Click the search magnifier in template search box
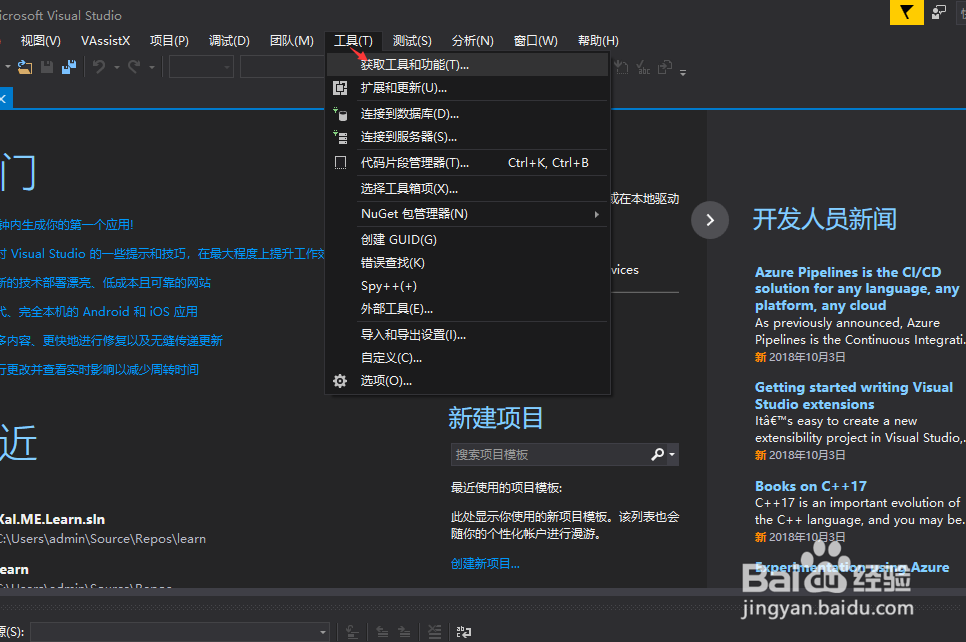This screenshot has height=642, width=966. pyautogui.click(x=657, y=455)
